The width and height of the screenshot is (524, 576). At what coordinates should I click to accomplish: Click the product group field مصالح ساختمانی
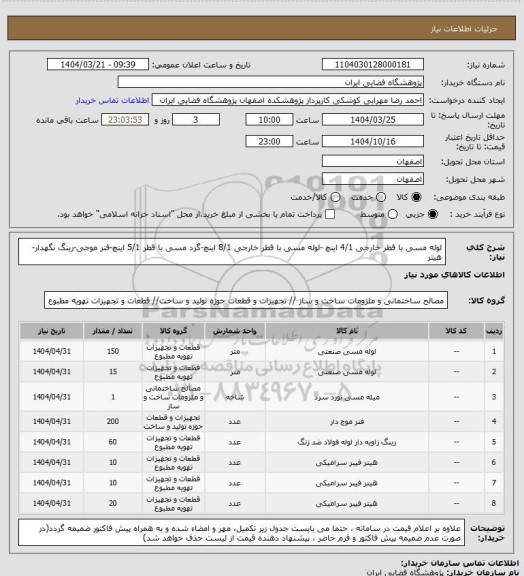(246, 301)
